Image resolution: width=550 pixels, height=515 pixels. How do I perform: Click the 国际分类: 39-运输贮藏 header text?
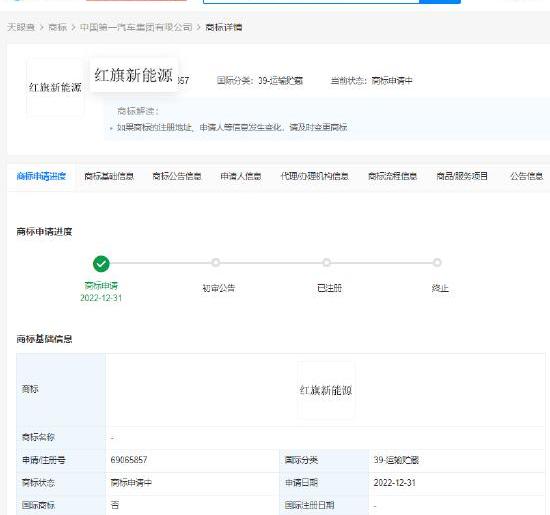pyautogui.click(x=260, y=81)
